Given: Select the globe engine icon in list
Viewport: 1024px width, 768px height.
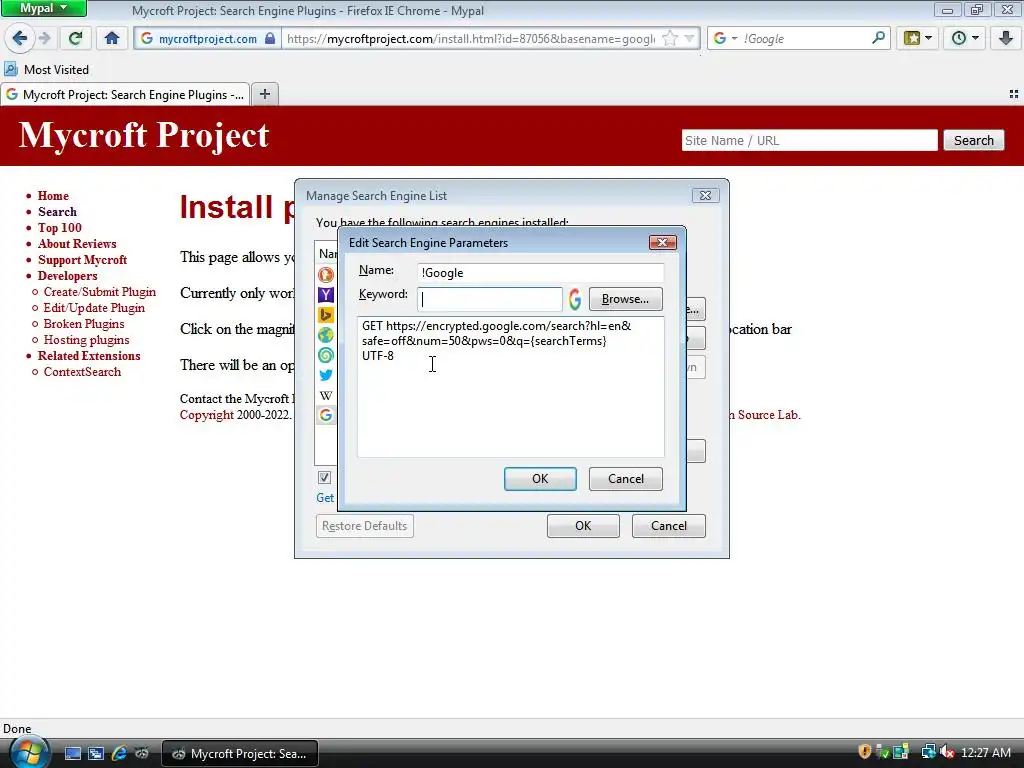Looking at the screenshot, I should pos(325,335).
